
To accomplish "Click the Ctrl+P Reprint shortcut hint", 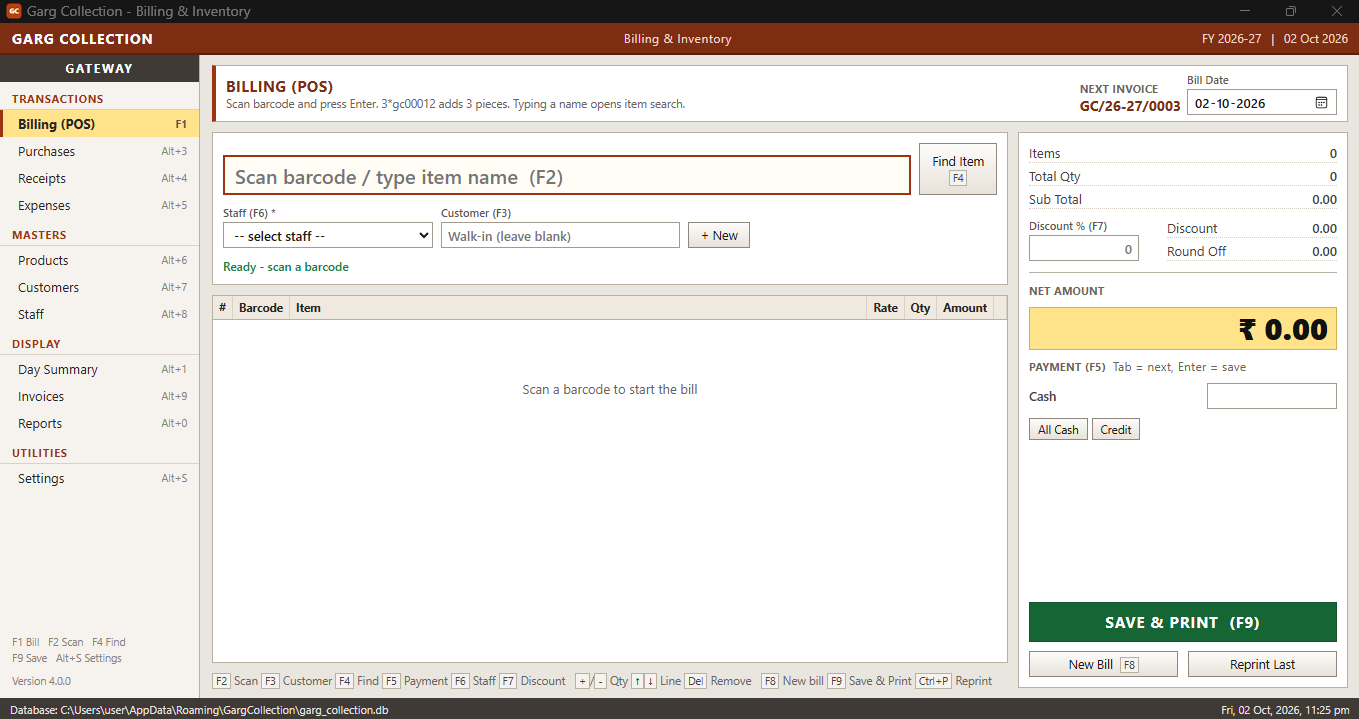I will pos(953,681).
